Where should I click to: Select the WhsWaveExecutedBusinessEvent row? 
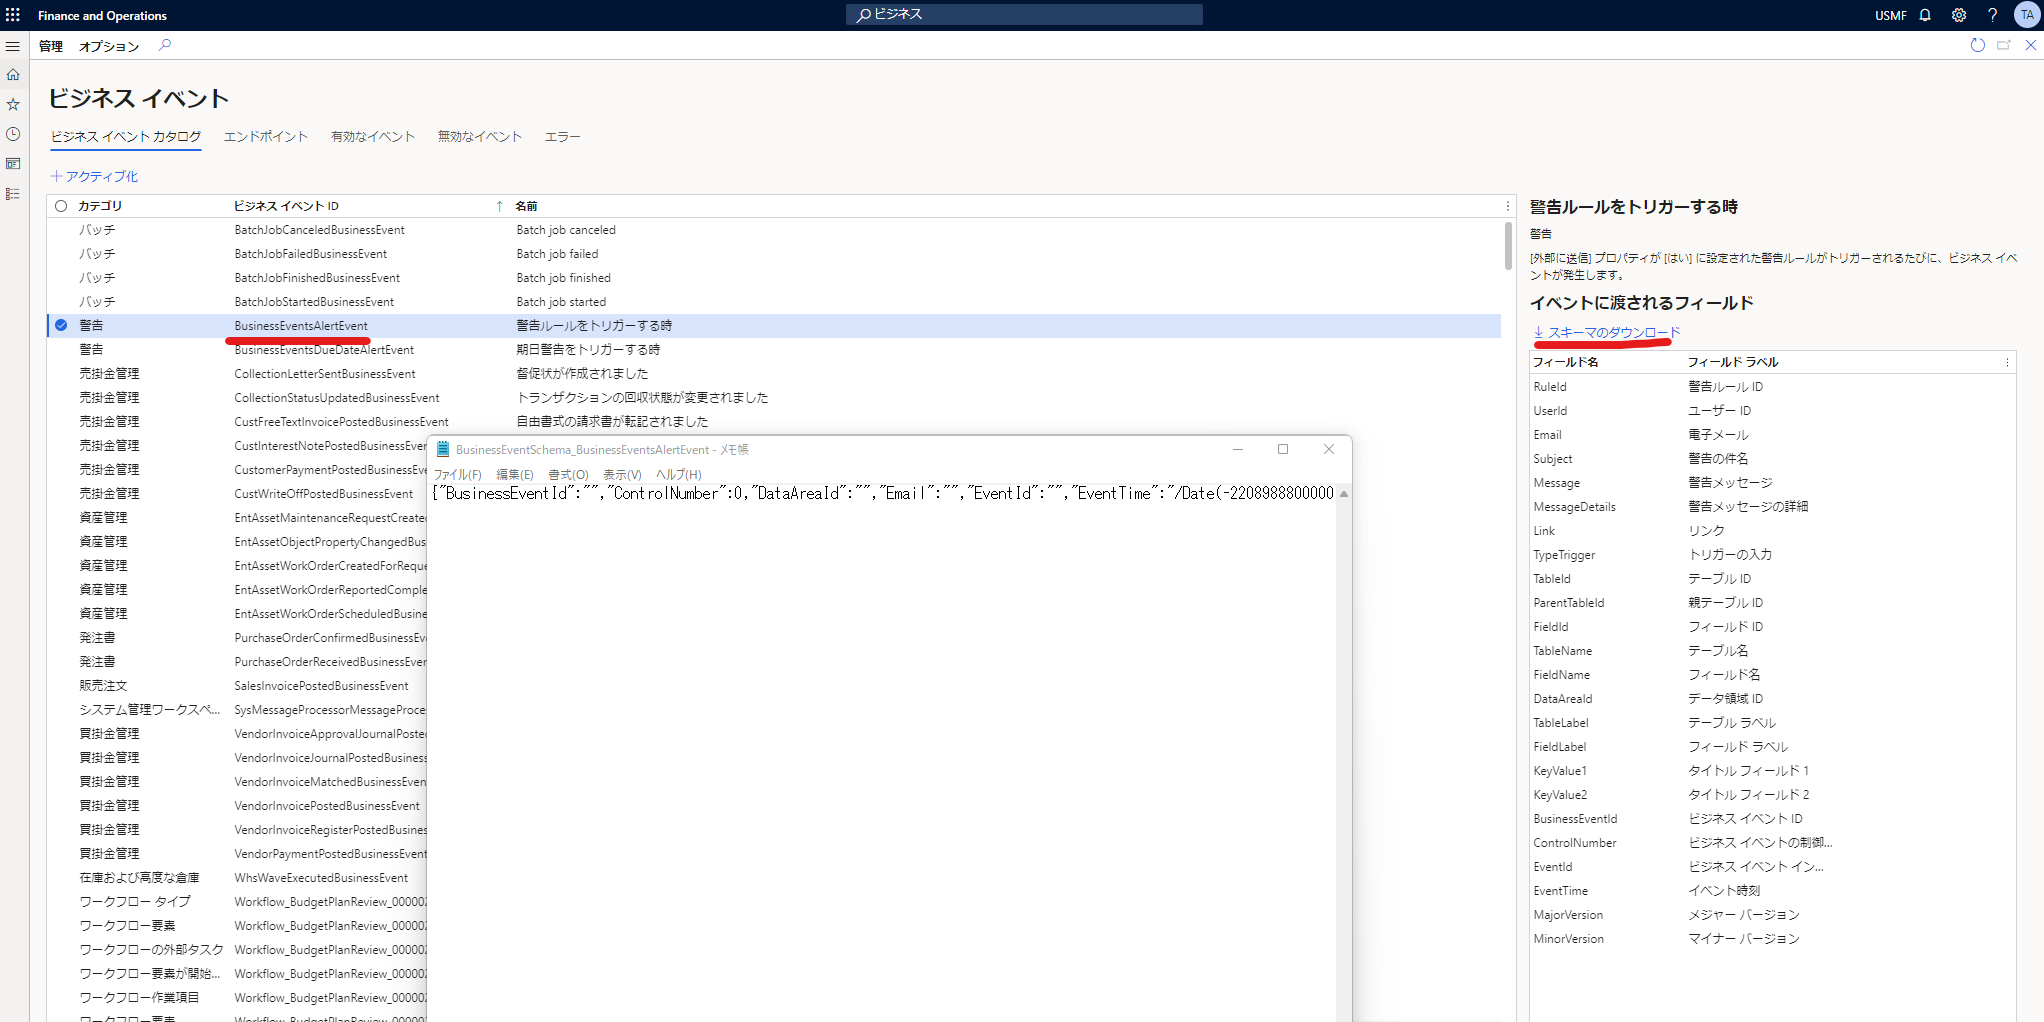[238, 878]
